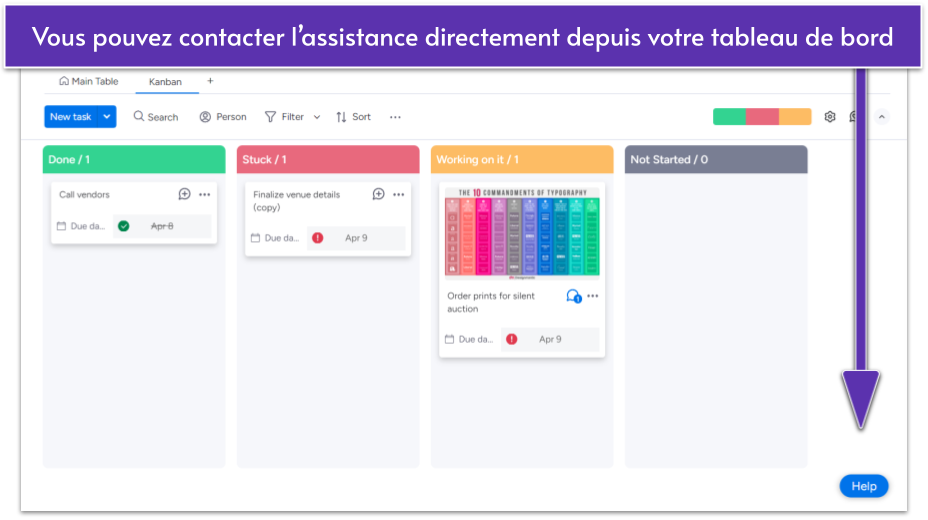Image resolution: width=928 pixels, height=520 pixels.
Task: Click the Help button
Action: point(864,486)
